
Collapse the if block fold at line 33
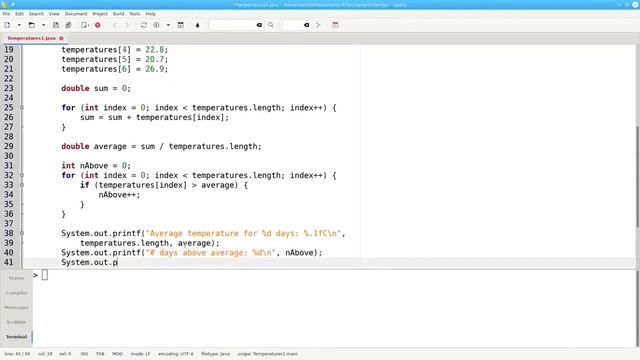coord(22,185)
